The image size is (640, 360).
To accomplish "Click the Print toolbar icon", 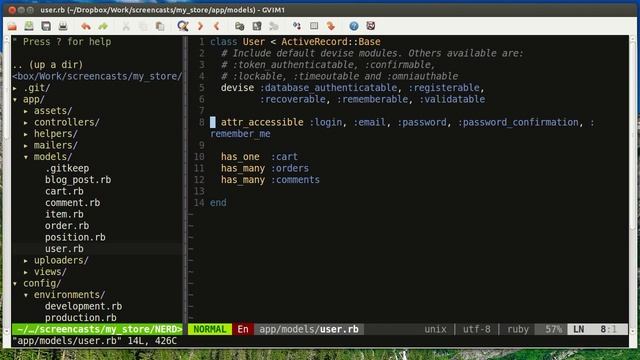I will 63,26.
